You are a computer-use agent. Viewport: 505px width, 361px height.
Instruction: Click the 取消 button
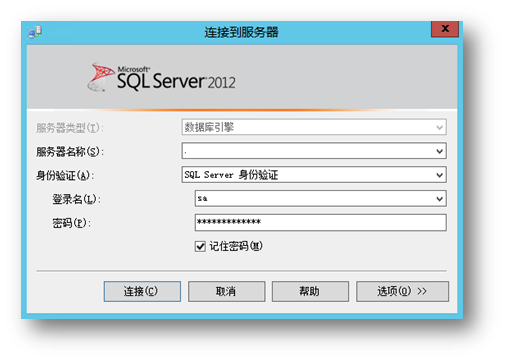[x=227, y=291]
